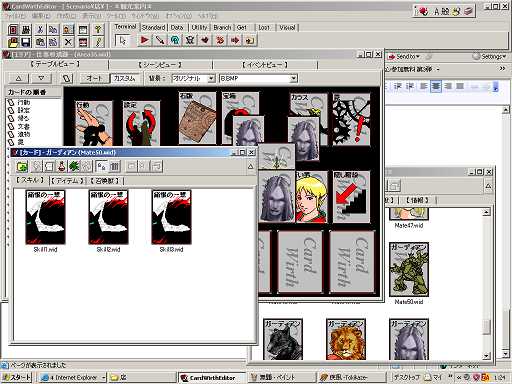This screenshot has height=384, width=512.
Task: Select the lion ガーディアン card in cast list
Action: 346,339
